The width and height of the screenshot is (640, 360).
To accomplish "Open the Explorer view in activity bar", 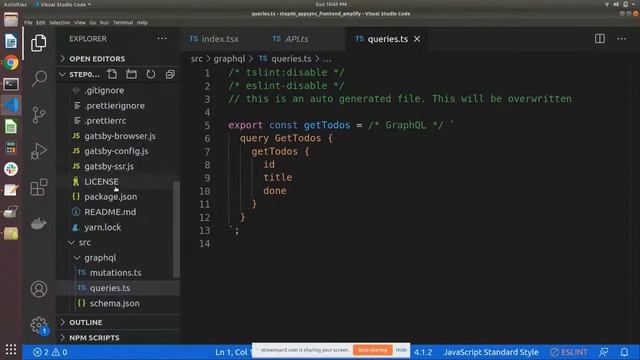I will pos(39,43).
